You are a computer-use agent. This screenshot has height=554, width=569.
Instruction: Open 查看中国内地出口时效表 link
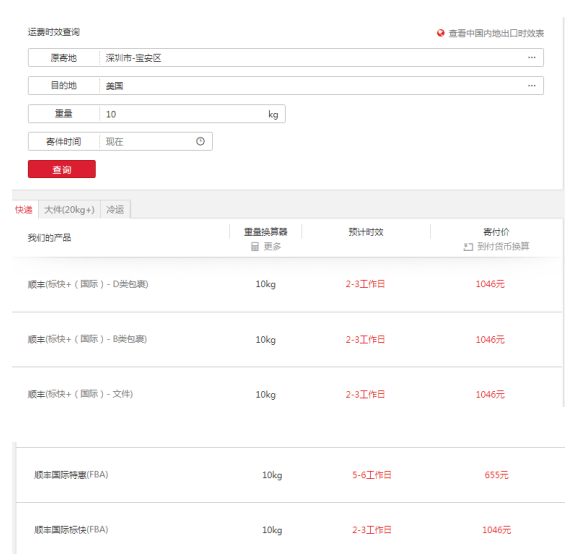(496, 33)
